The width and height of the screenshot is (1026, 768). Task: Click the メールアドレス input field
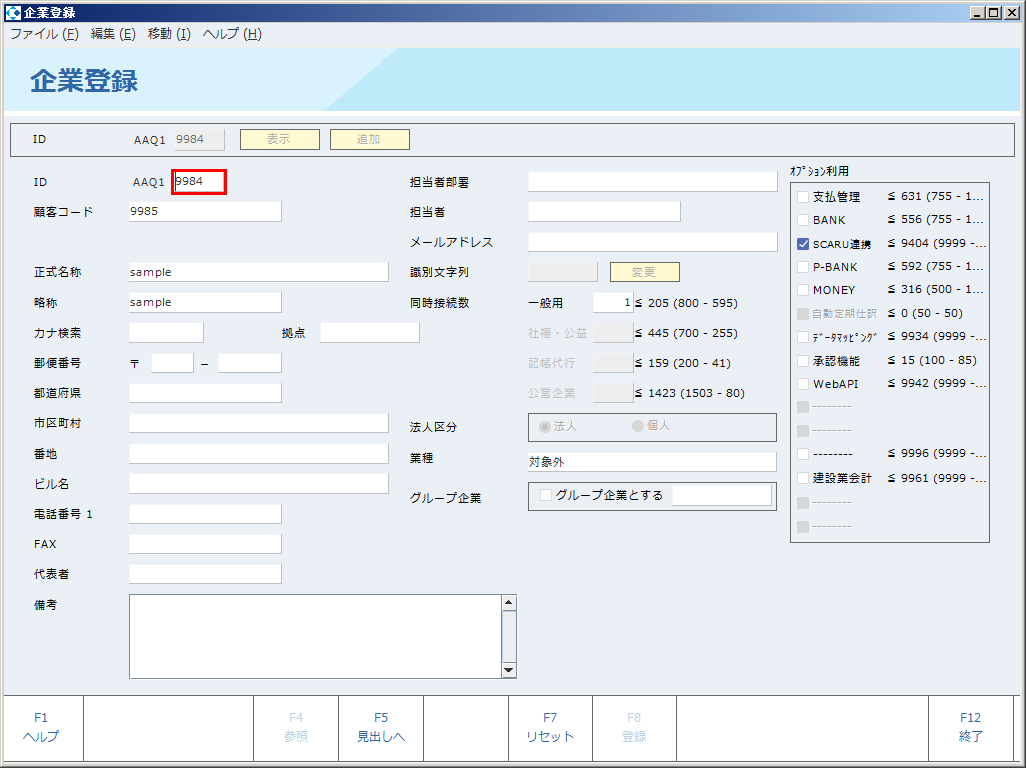pyautogui.click(x=652, y=242)
